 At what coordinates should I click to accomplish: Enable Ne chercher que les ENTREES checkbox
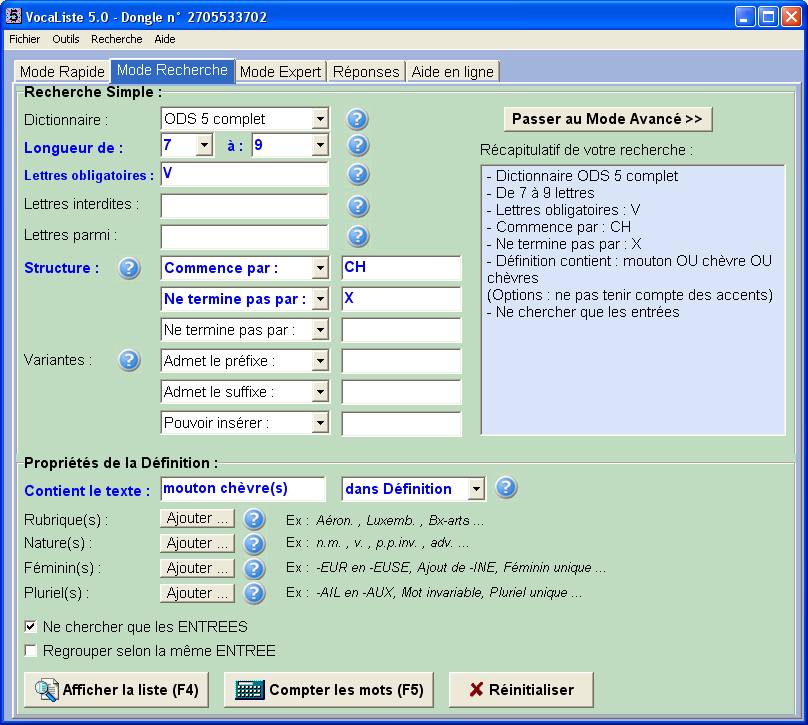(30, 627)
